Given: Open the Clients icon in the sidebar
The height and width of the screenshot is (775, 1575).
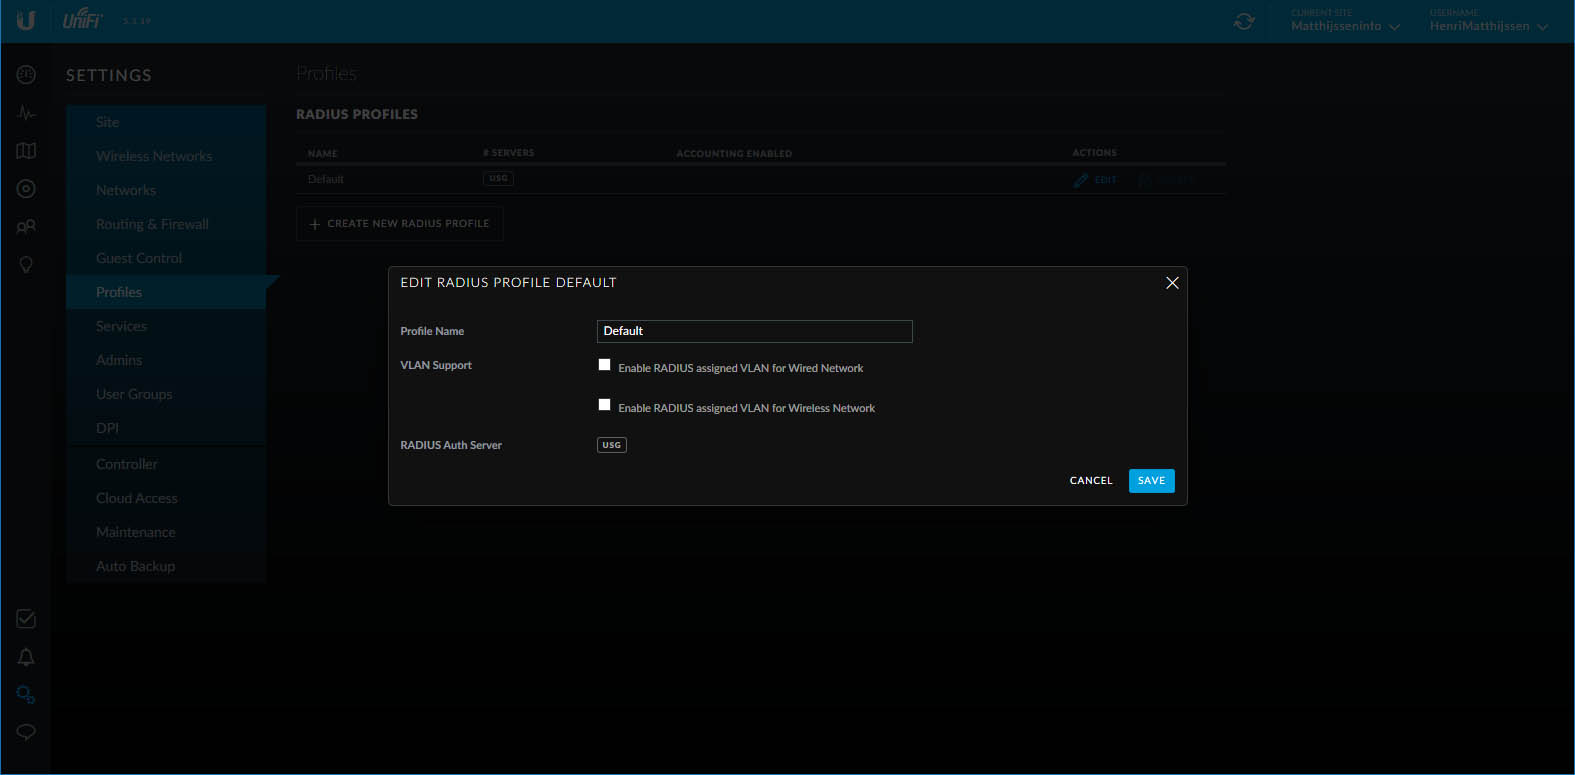Looking at the screenshot, I should pyautogui.click(x=26, y=227).
